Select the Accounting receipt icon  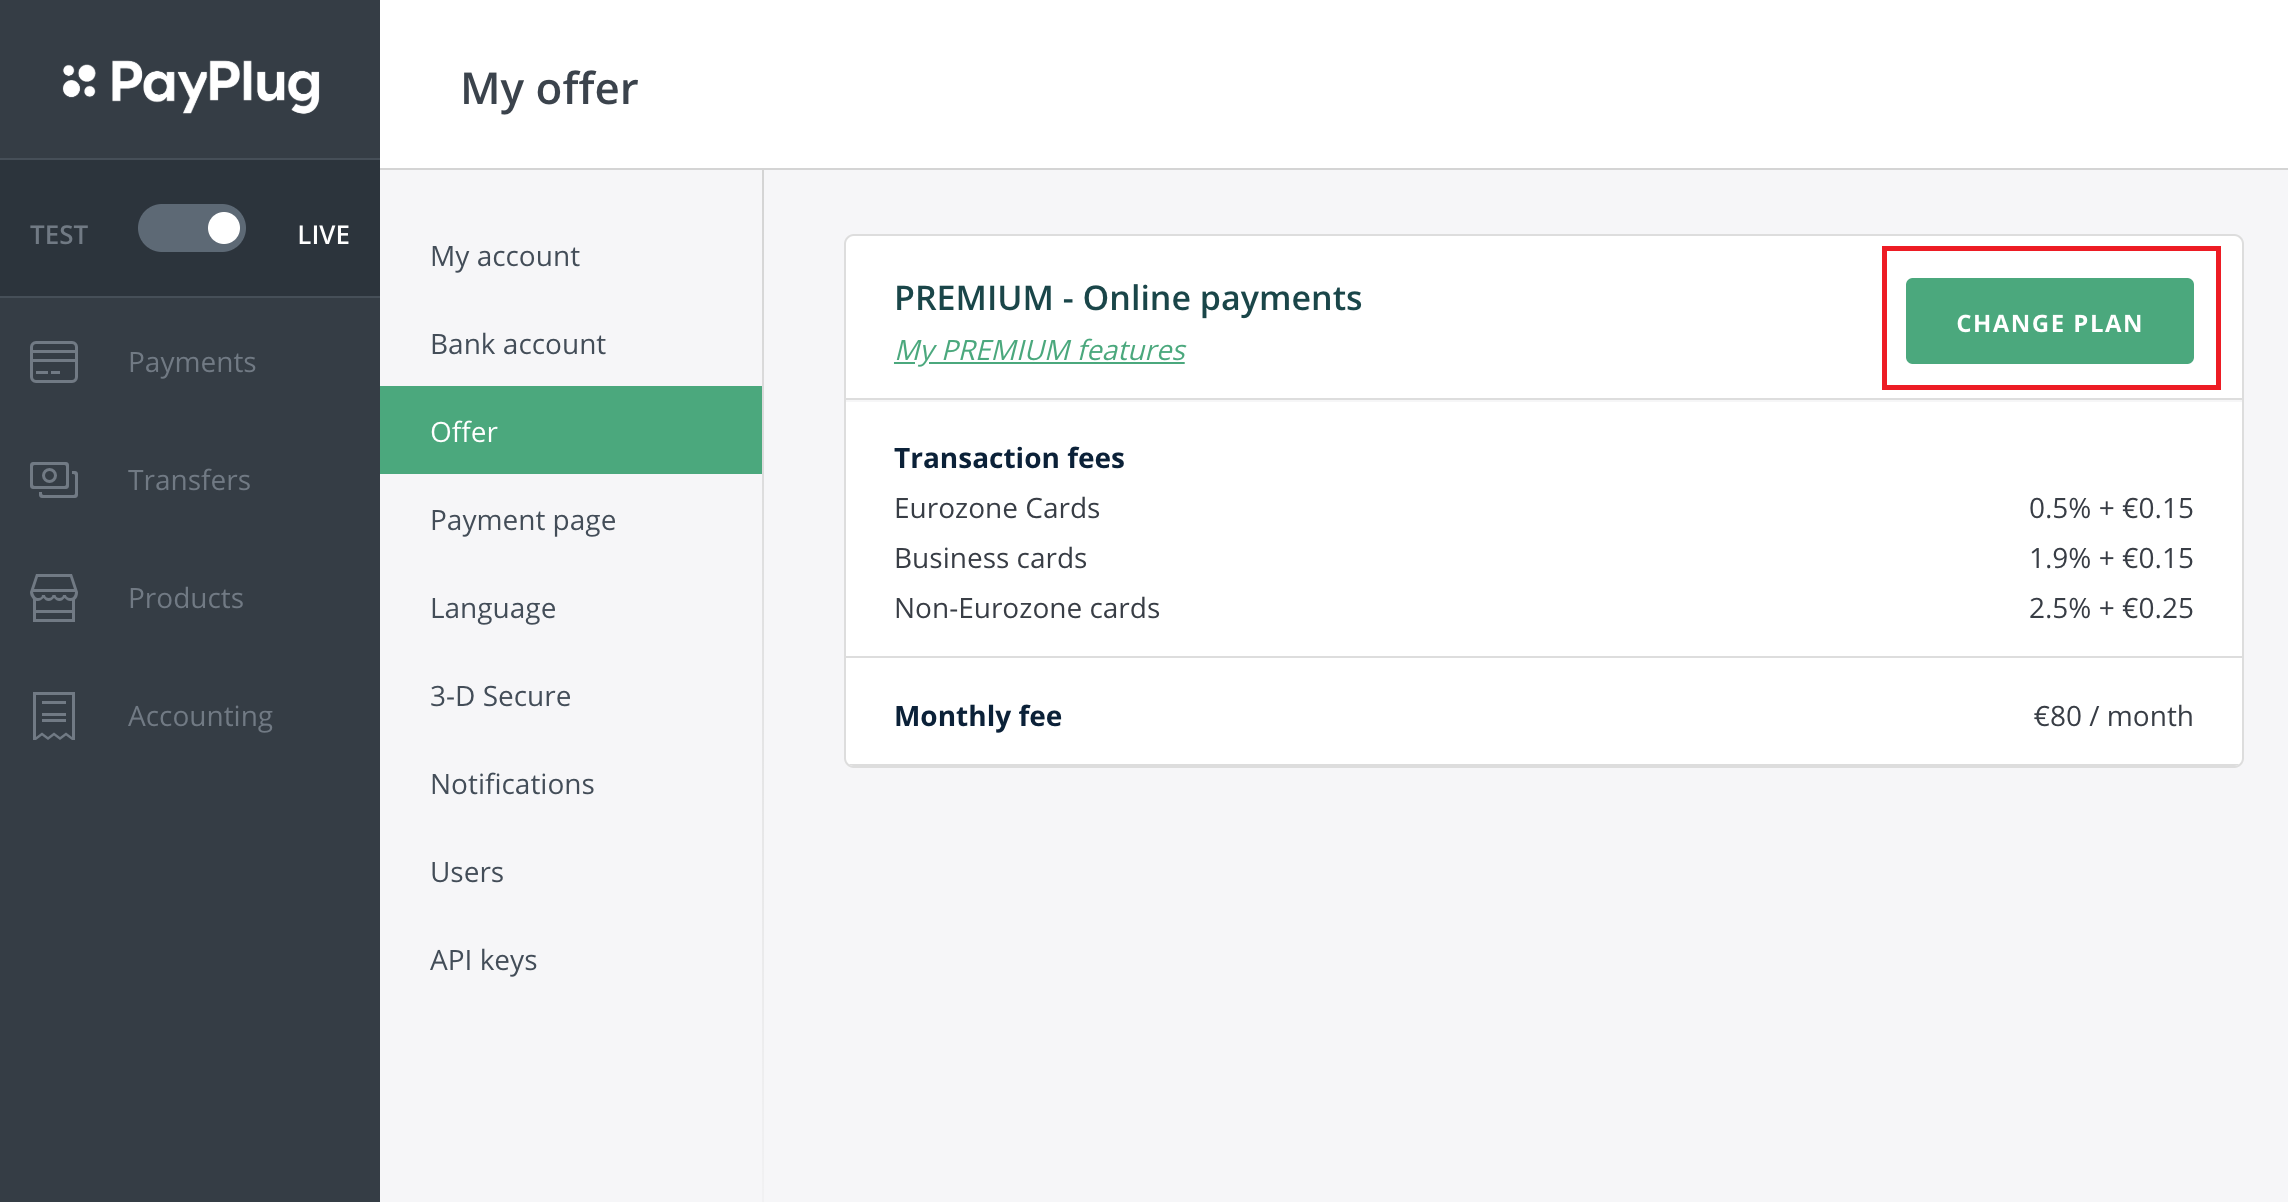(54, 716)
